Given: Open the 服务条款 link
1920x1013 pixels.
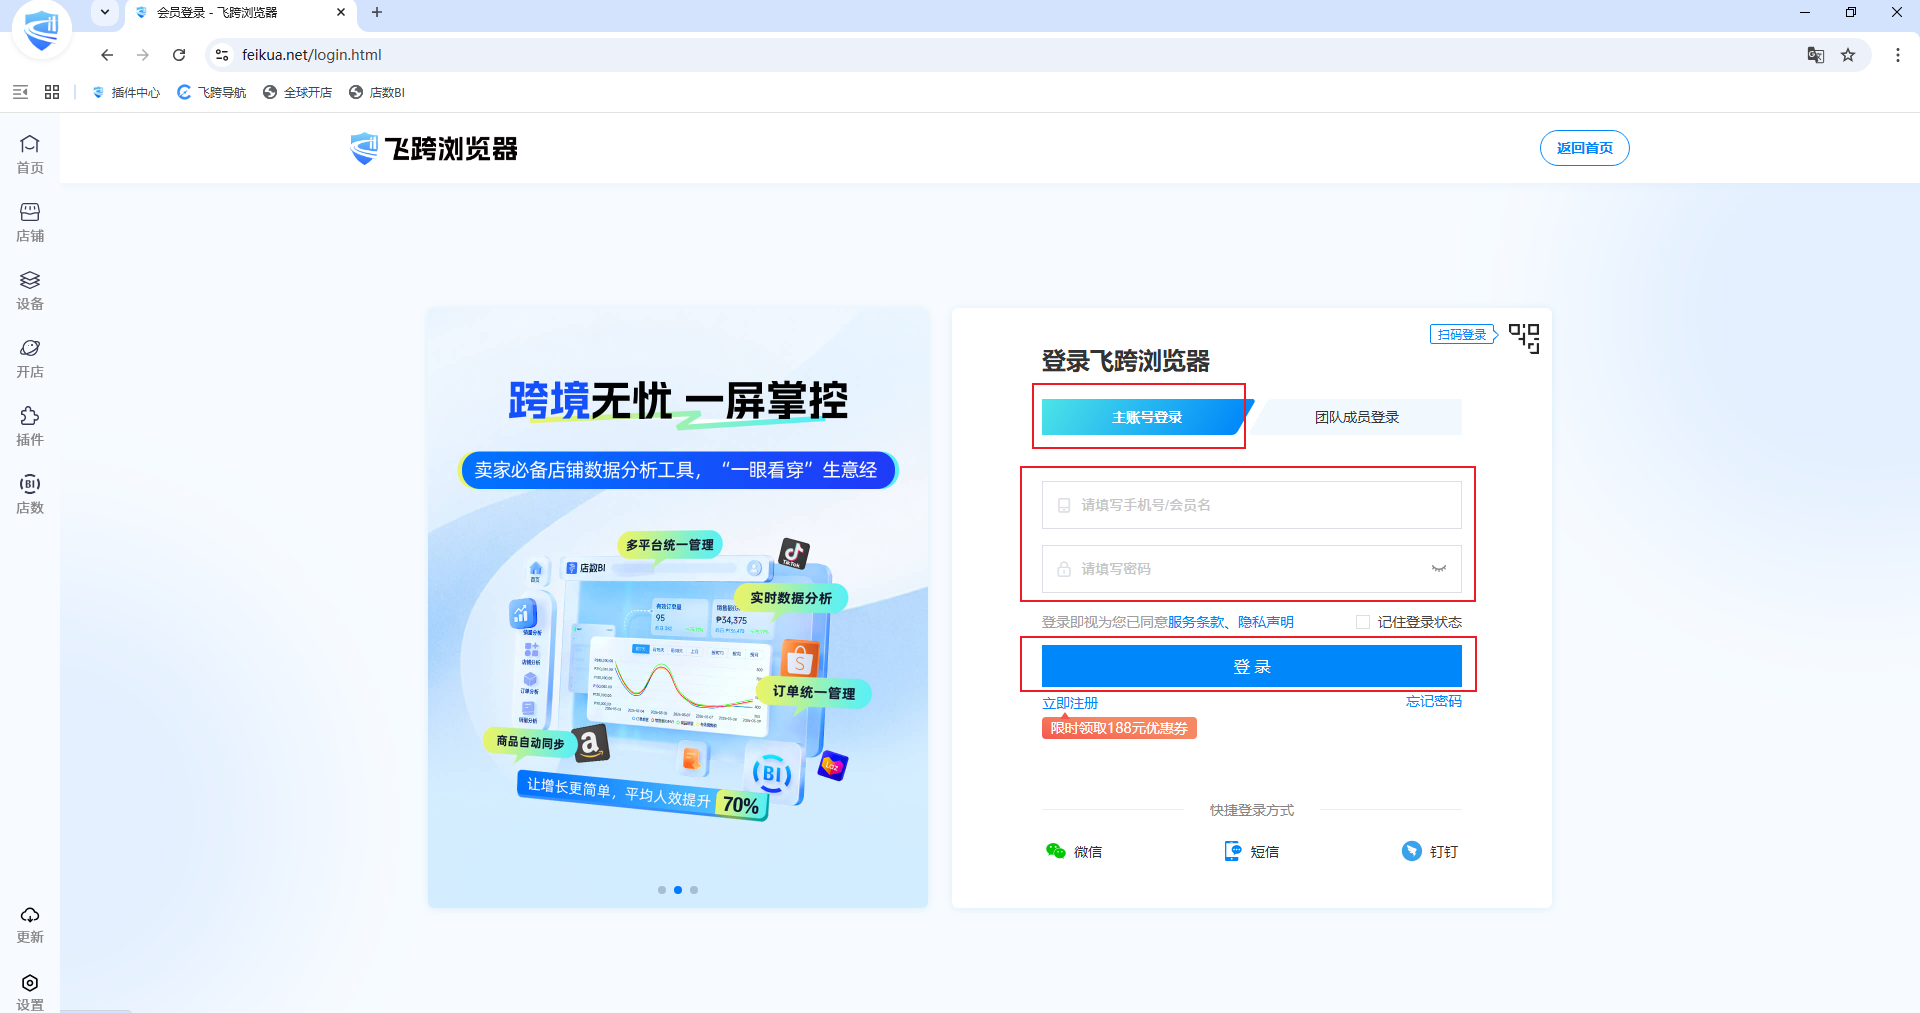Looking at the screenshot, I should click(1196, 622).
